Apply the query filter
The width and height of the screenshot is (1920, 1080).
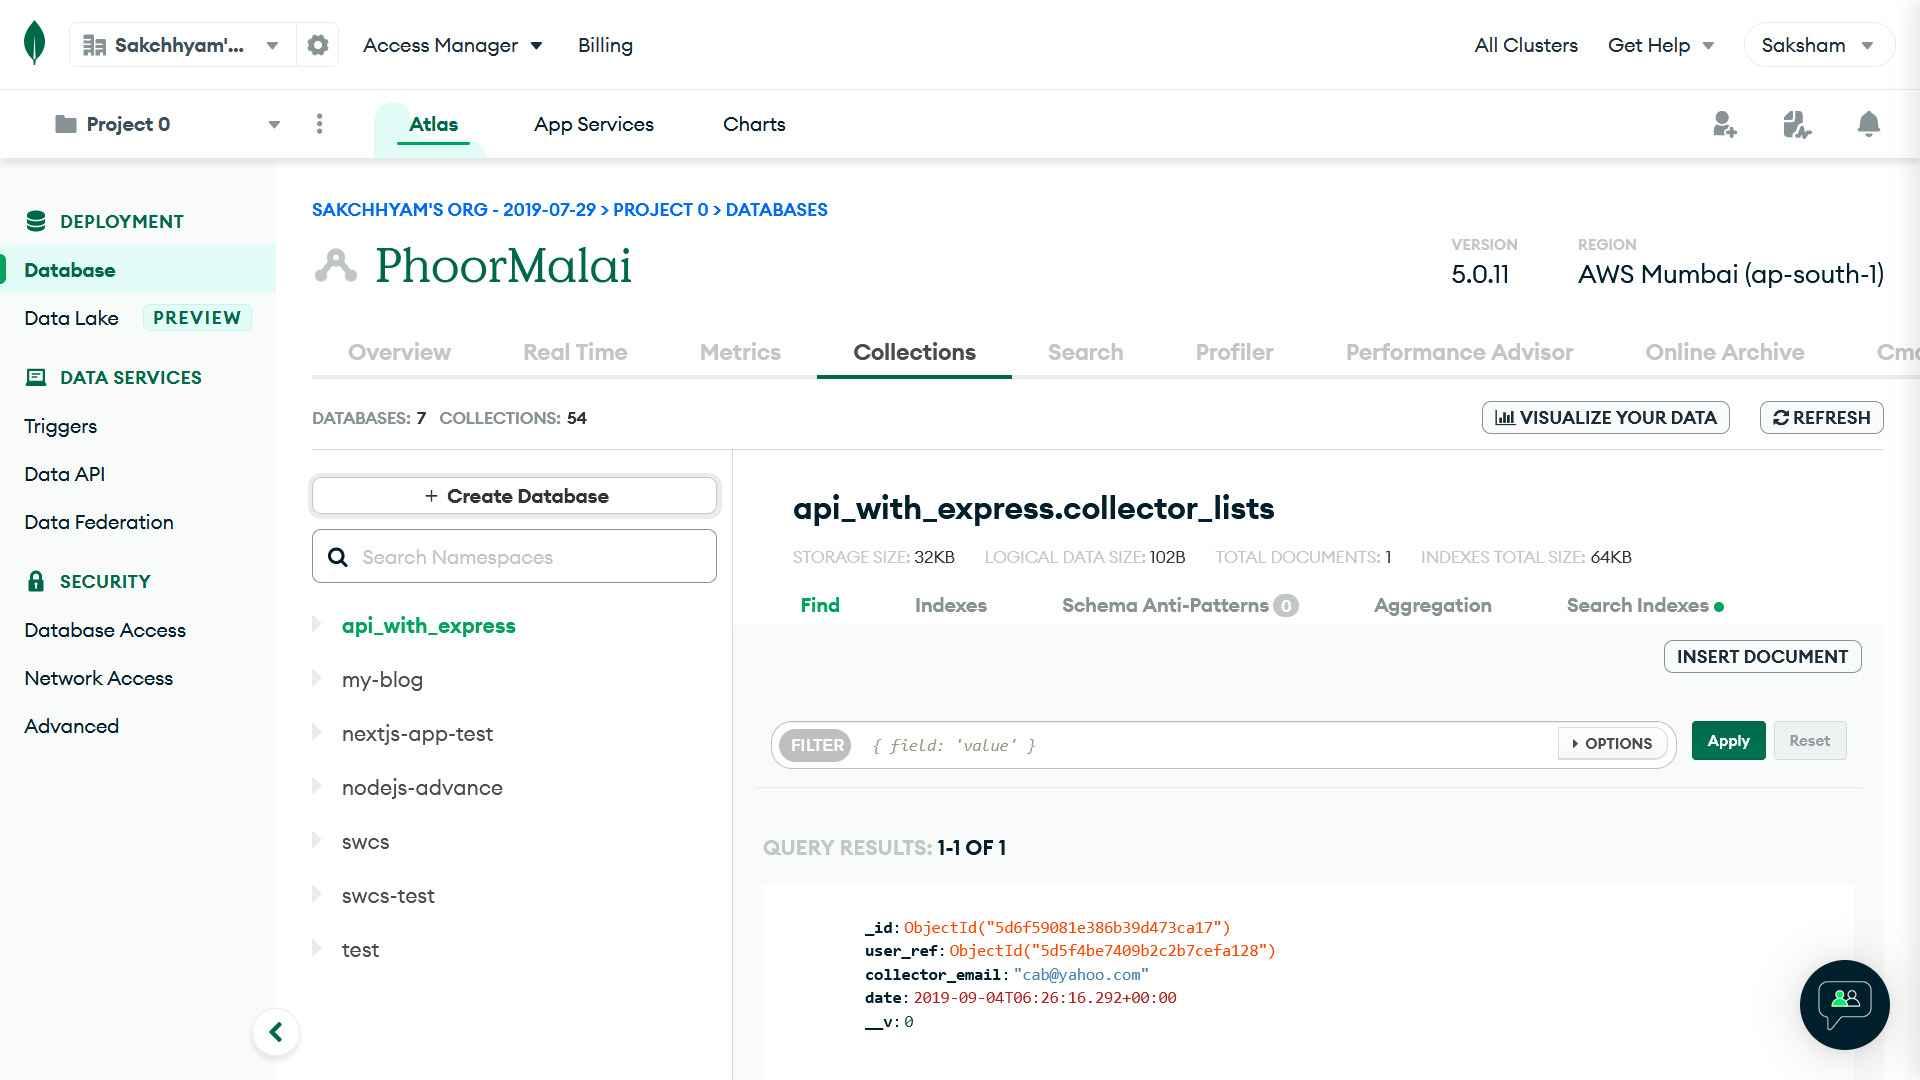[1728, 740]
